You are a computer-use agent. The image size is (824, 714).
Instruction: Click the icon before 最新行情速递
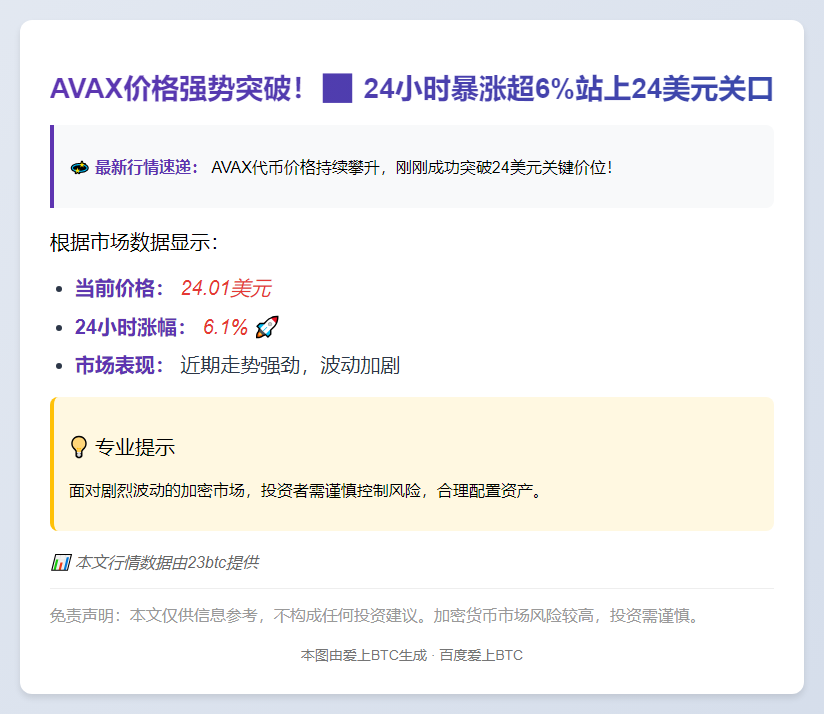(x=80, y=168)
